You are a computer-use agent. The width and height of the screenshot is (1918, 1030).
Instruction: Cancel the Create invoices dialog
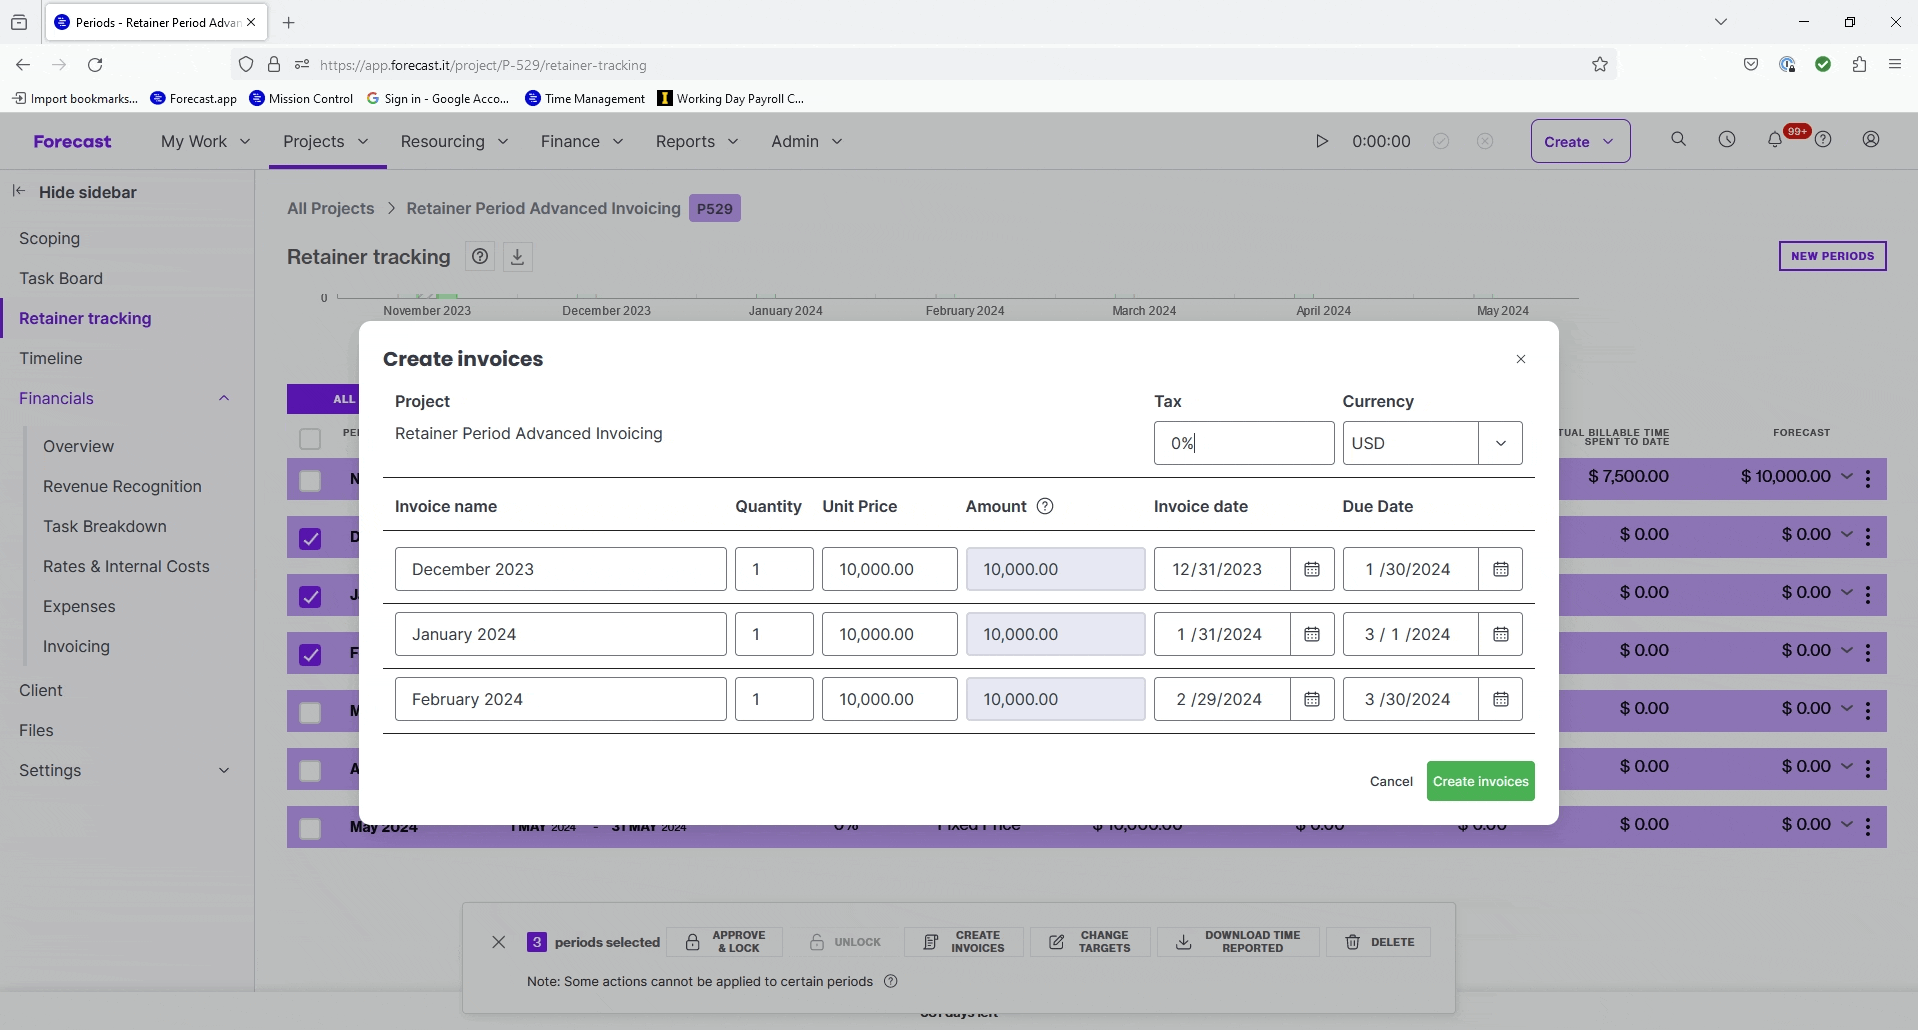coord(1391,781)
